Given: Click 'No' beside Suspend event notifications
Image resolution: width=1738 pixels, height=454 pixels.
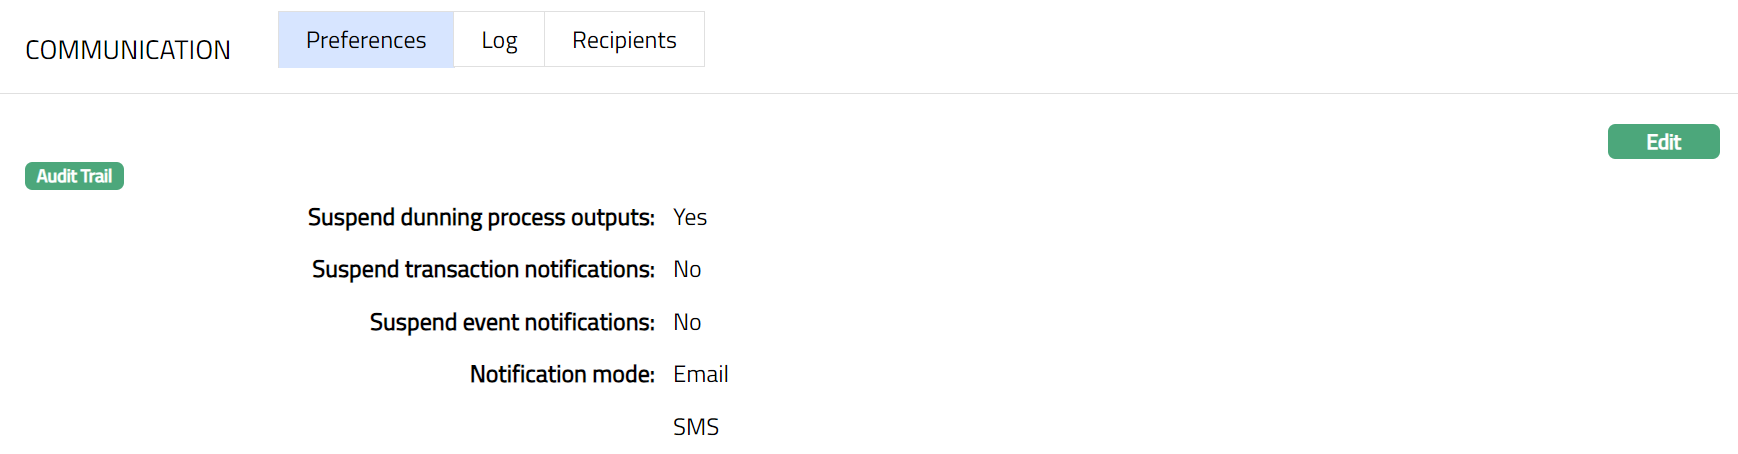Looking at the screenshot, I should [687, 322].
